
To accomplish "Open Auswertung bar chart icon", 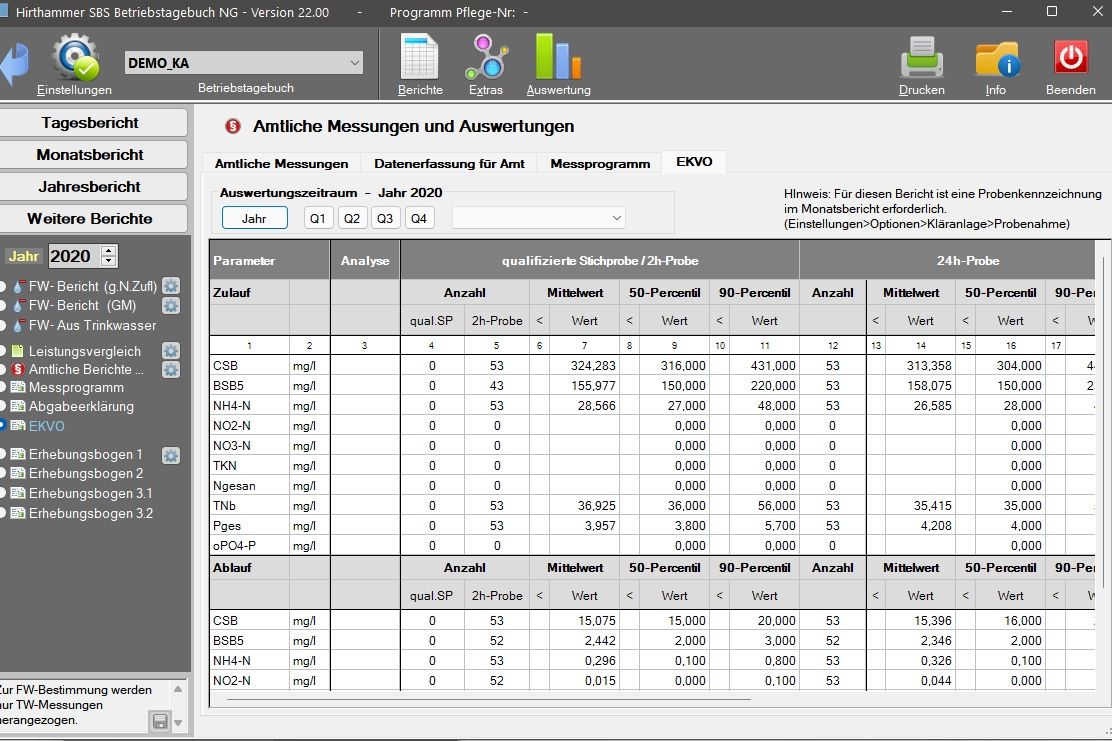I will coord(558,57).
